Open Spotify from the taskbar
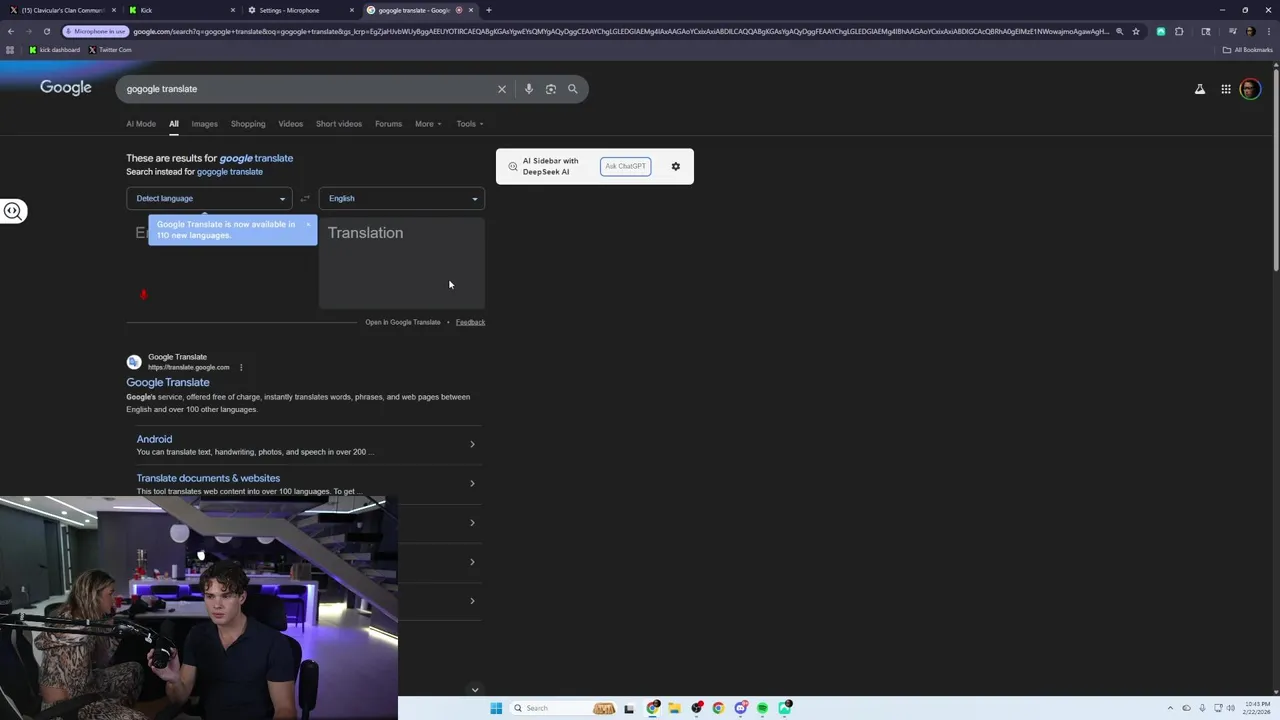1280x720 pixels. [762, 708]
